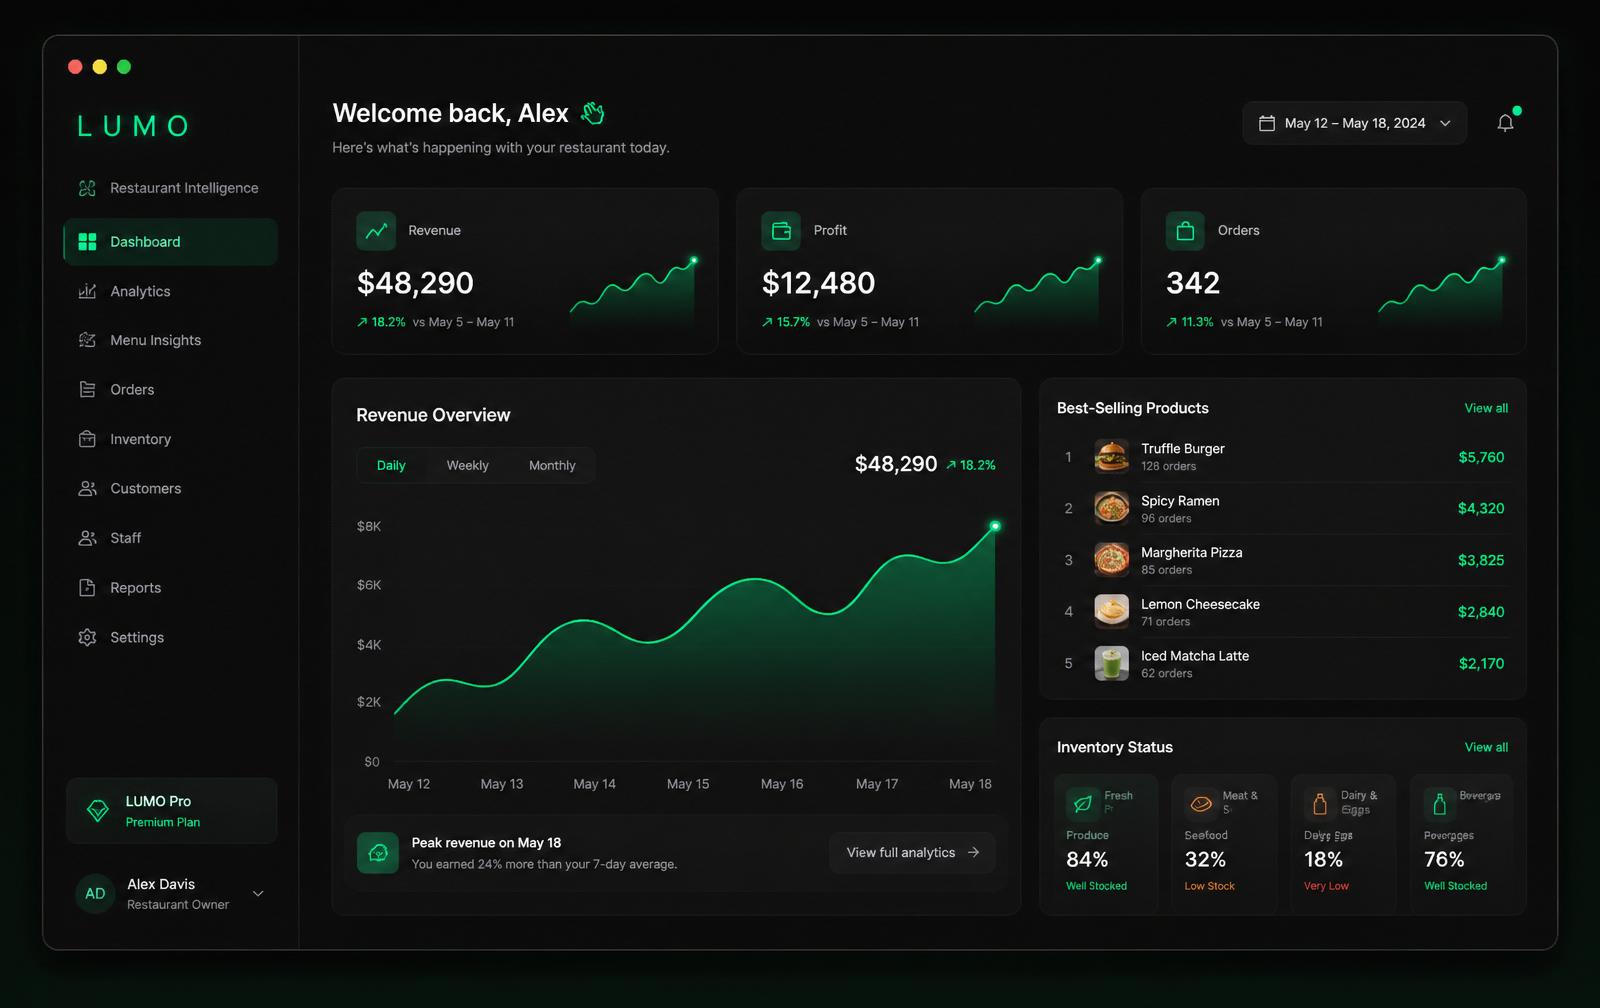Click the LUMO logo
This screenshot has height=1008, width=1600.
coord(133,126)
